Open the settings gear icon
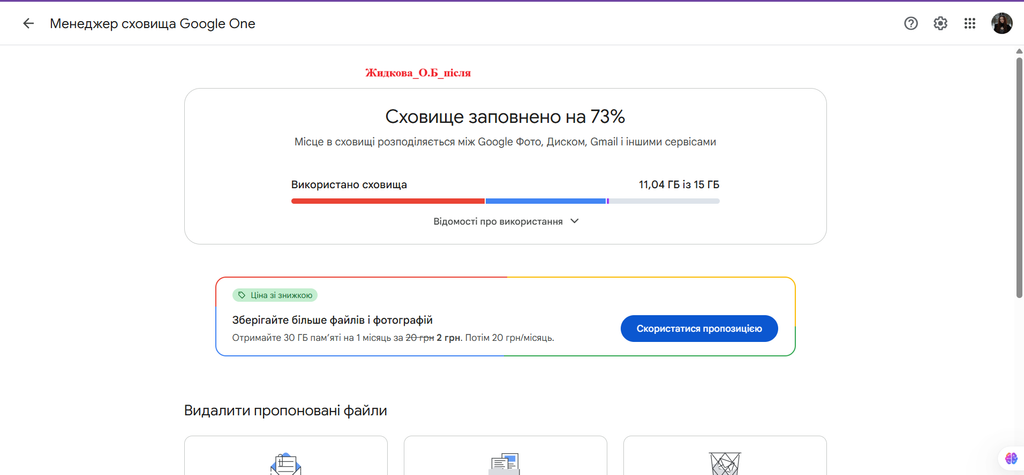This screenshot has height=475, width=1024. point(940,24)
